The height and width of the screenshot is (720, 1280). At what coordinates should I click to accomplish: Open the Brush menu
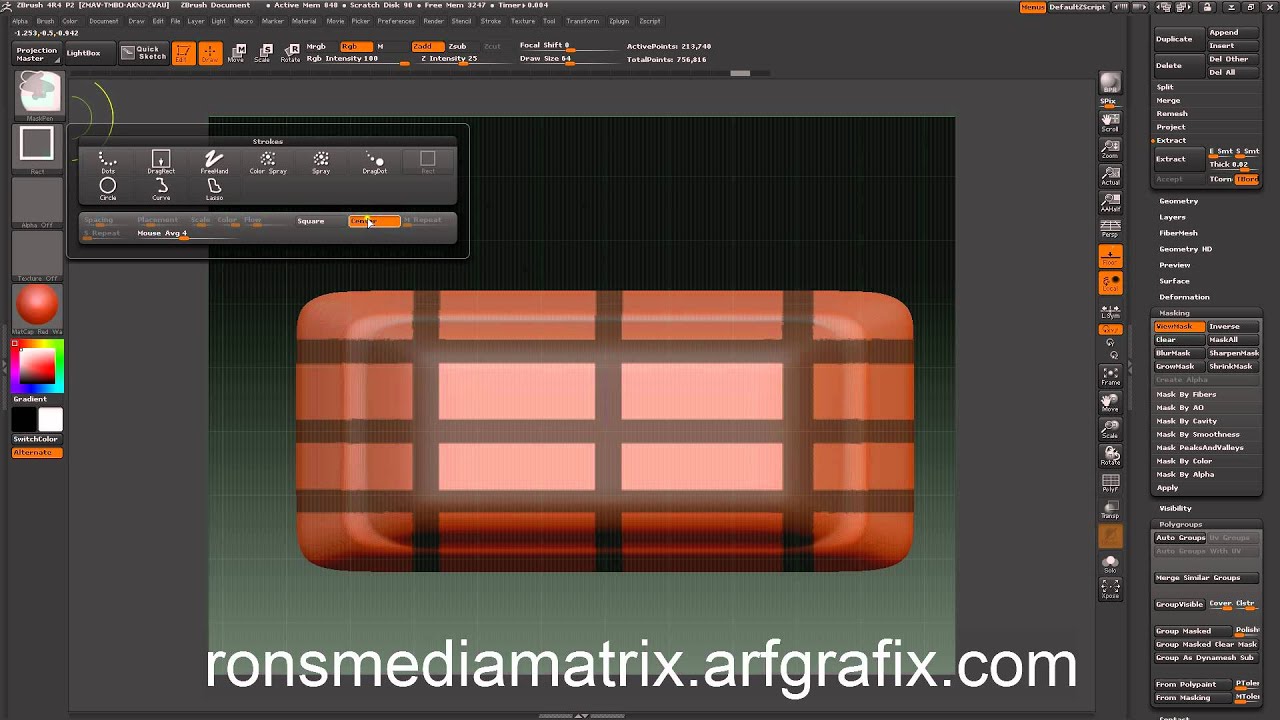[45, 21]
